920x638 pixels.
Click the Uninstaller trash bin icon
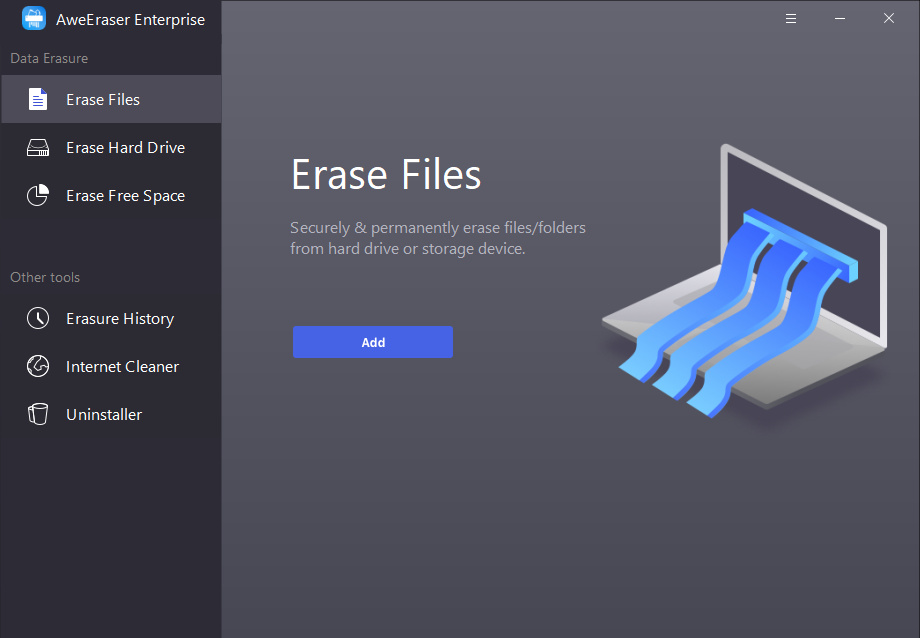[x=38, y=414]
